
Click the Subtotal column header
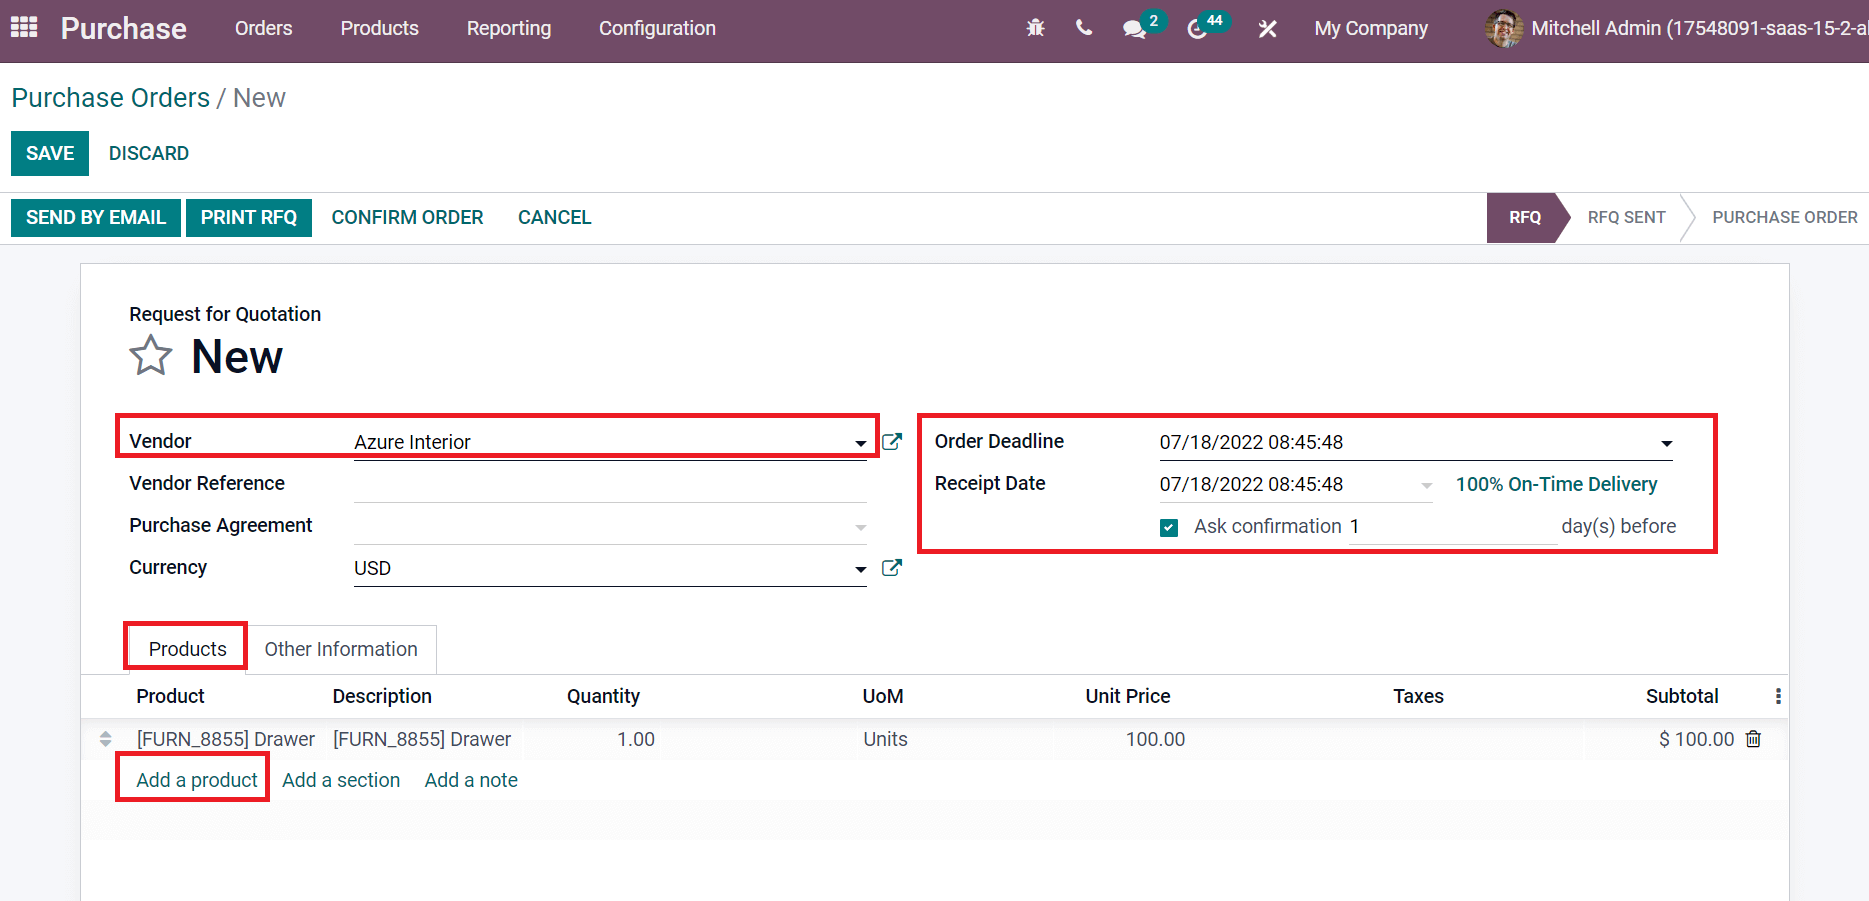[1682, 696]
